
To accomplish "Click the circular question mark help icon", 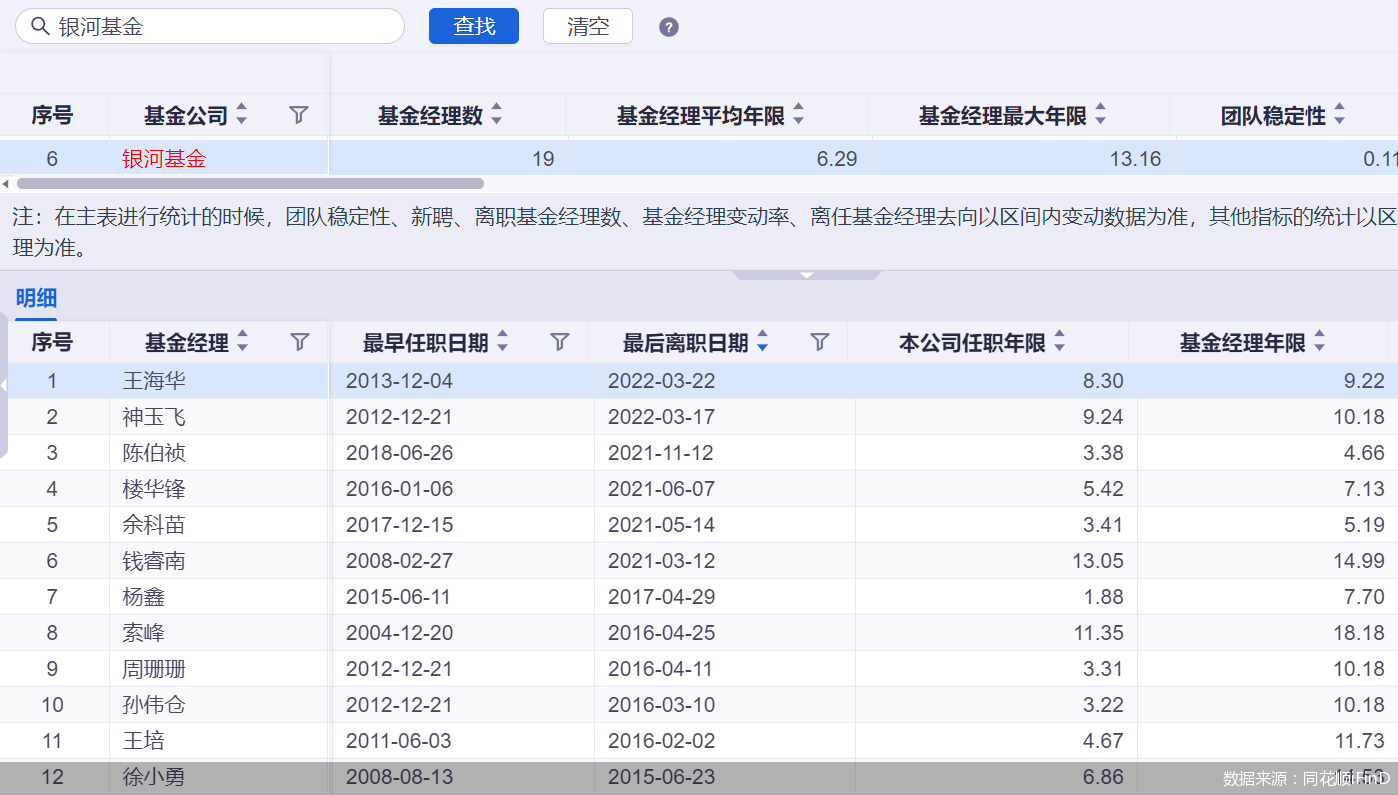I will tap(668, 27).
